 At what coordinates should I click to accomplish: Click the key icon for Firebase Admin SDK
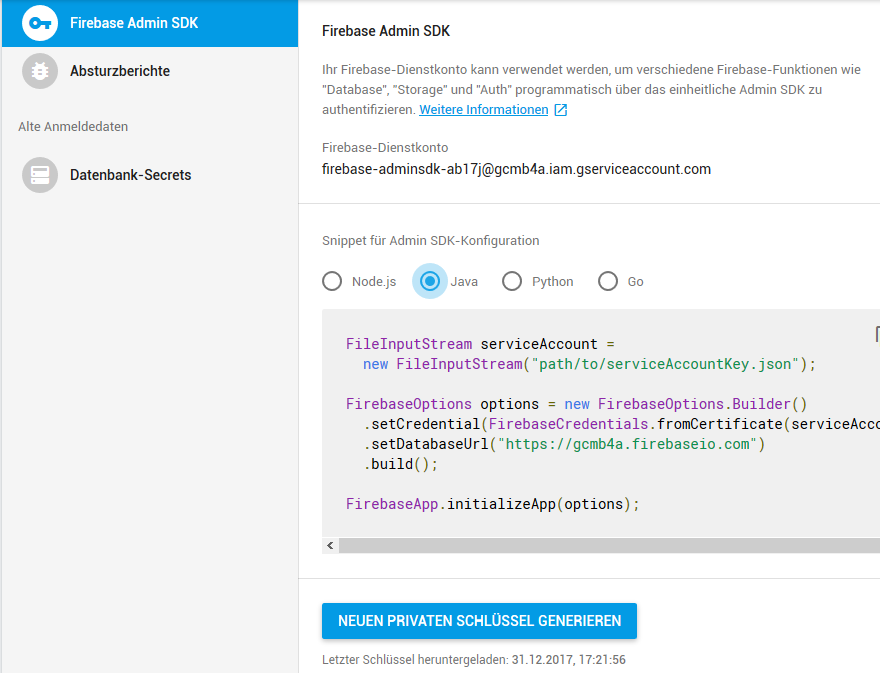click(x=40, y=23)
